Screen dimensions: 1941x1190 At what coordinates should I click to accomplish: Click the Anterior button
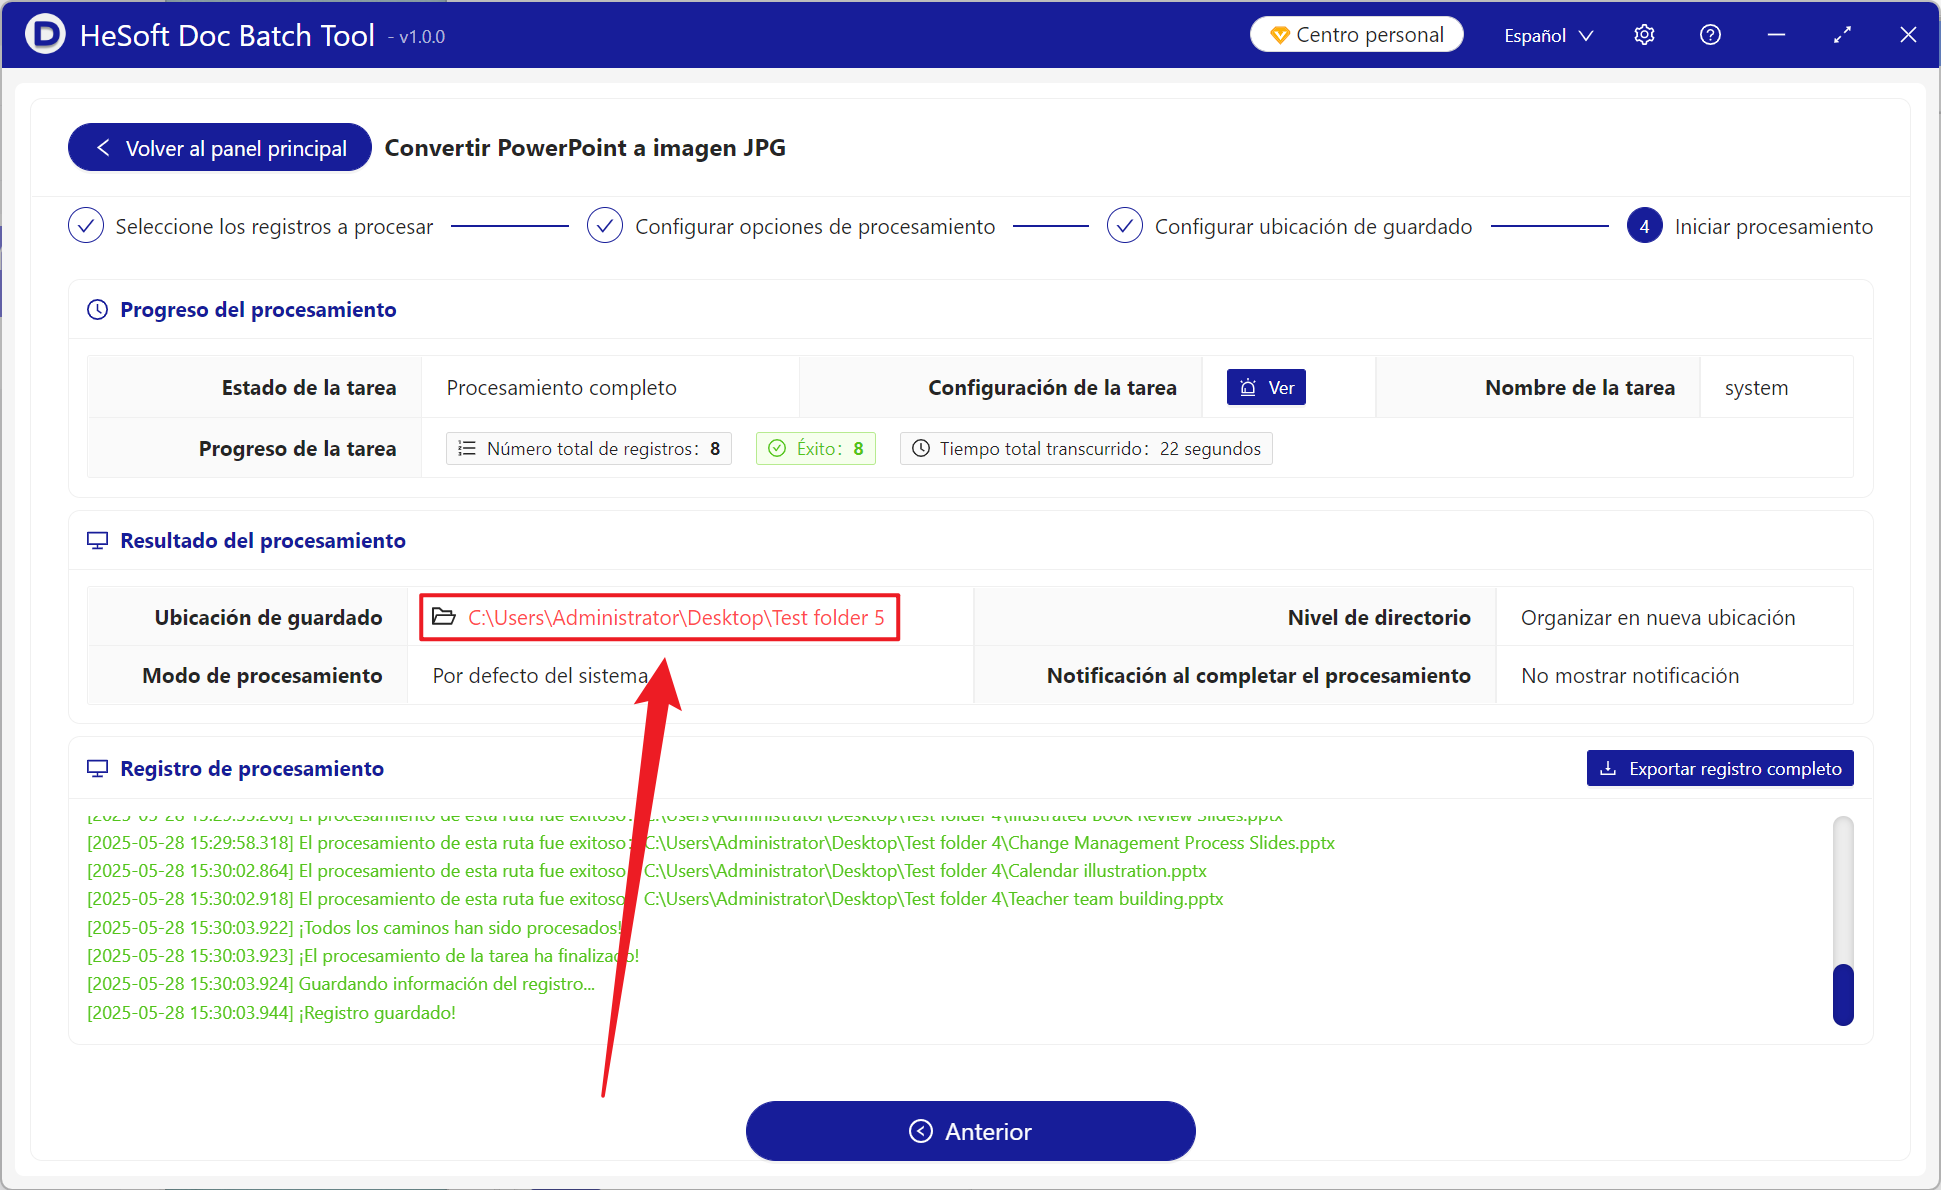click(971, 1131)
